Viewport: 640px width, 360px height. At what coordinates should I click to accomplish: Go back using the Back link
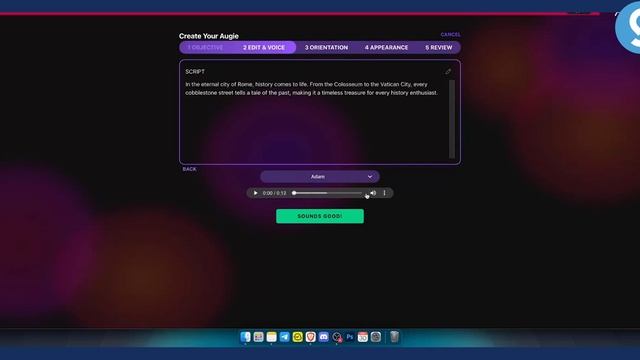click(x=189, y=169)
